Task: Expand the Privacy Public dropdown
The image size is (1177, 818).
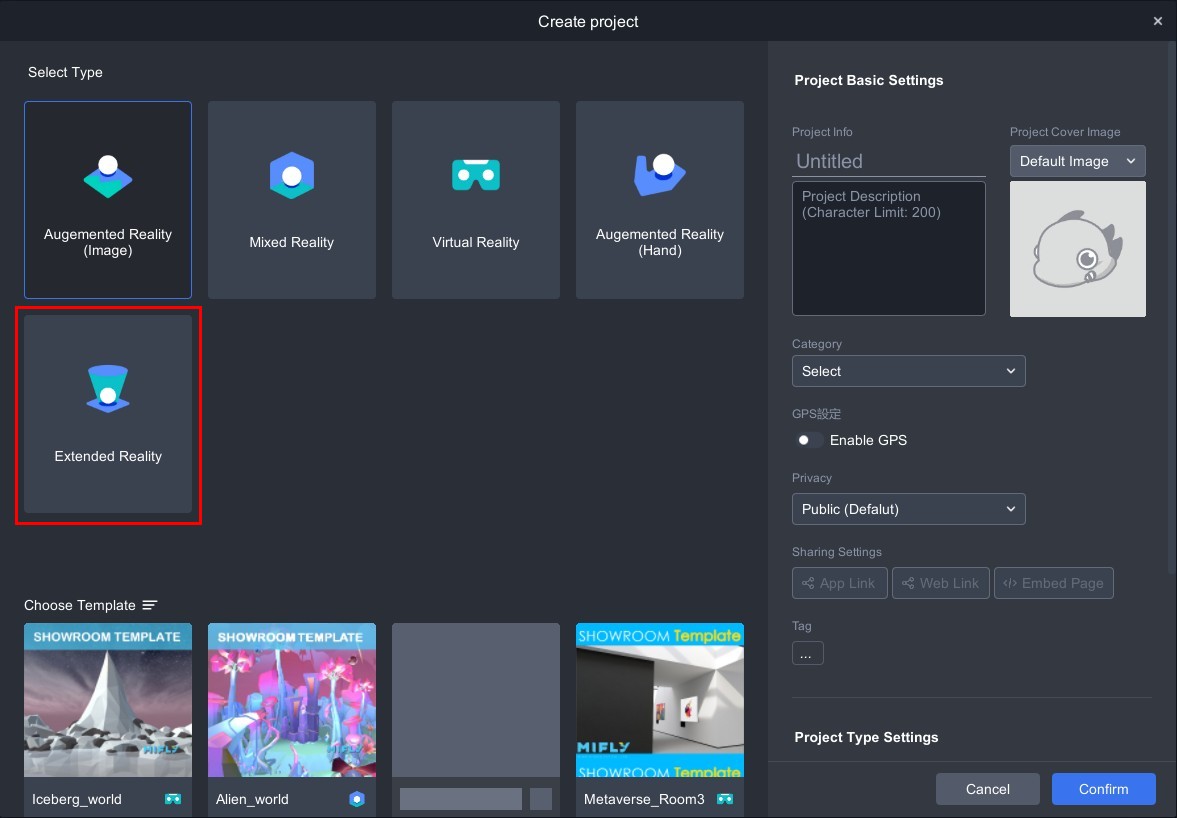Action: point(908,509)
